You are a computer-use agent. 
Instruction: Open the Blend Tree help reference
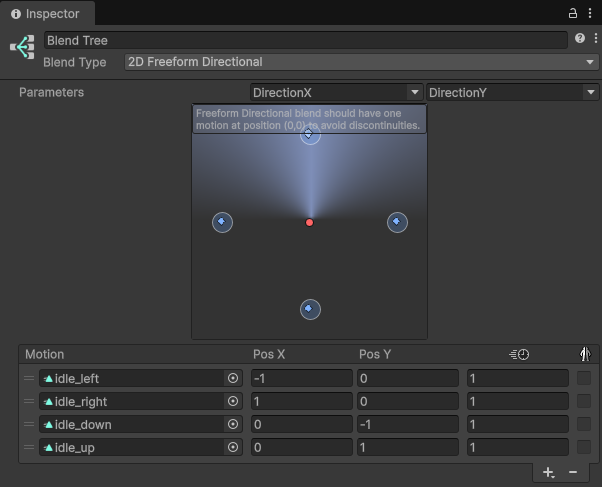580,38
